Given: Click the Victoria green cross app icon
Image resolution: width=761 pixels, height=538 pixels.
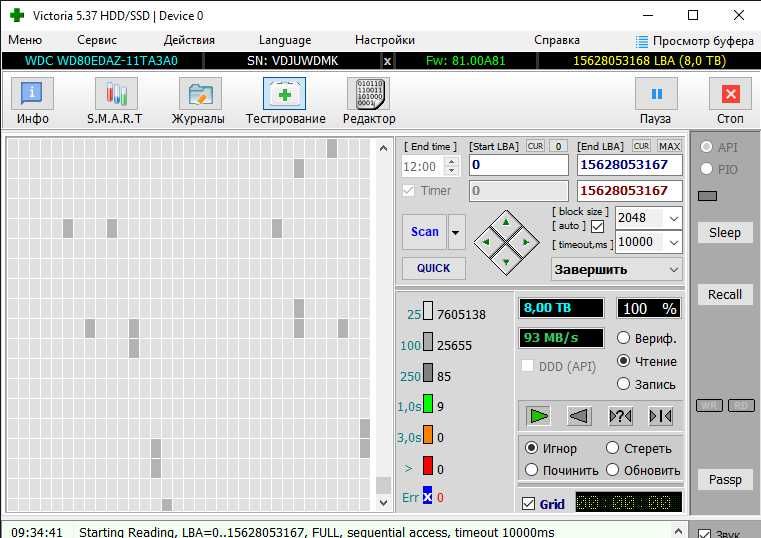Looking at the screenshot, I should 17,16.
